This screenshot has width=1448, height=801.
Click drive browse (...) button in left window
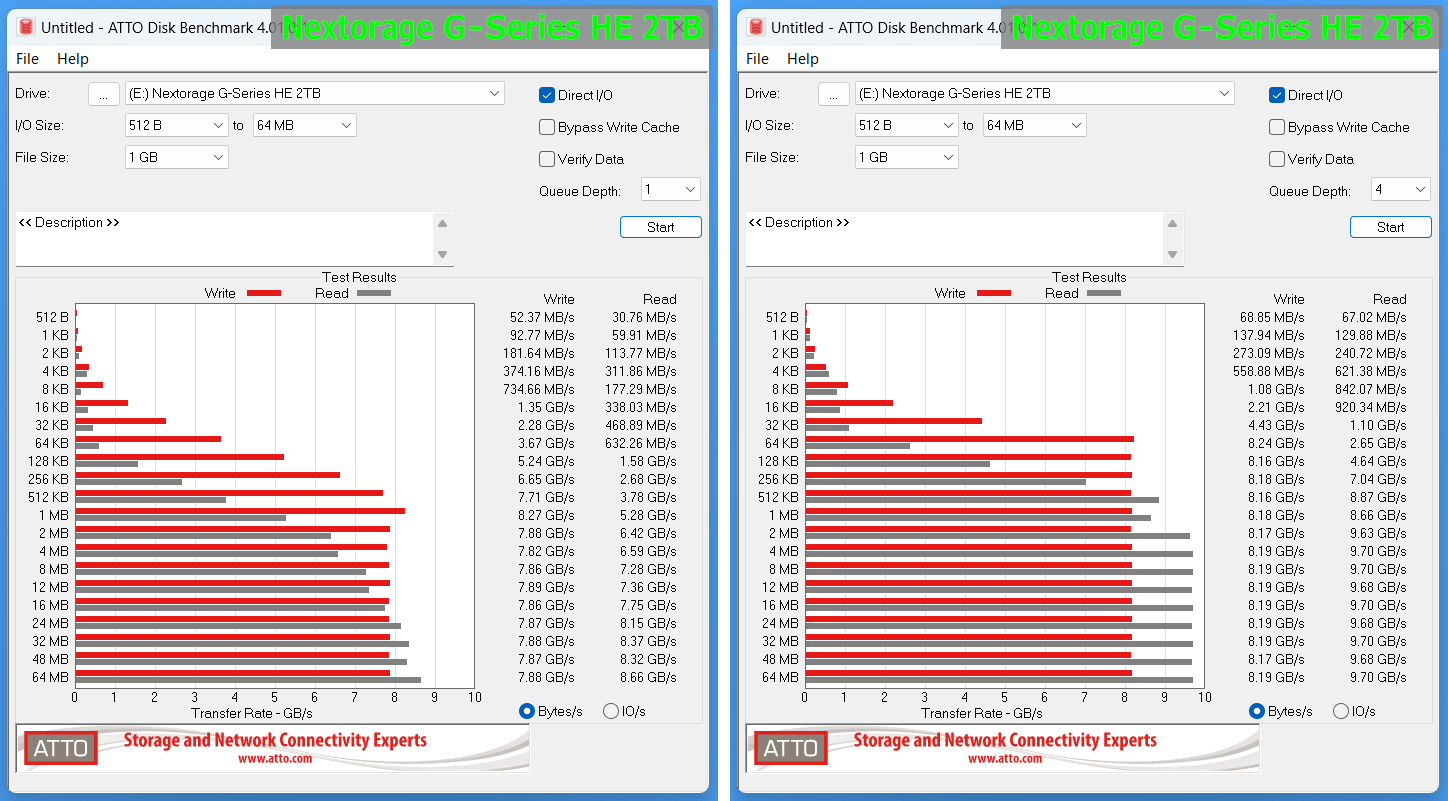click(104, 94)
